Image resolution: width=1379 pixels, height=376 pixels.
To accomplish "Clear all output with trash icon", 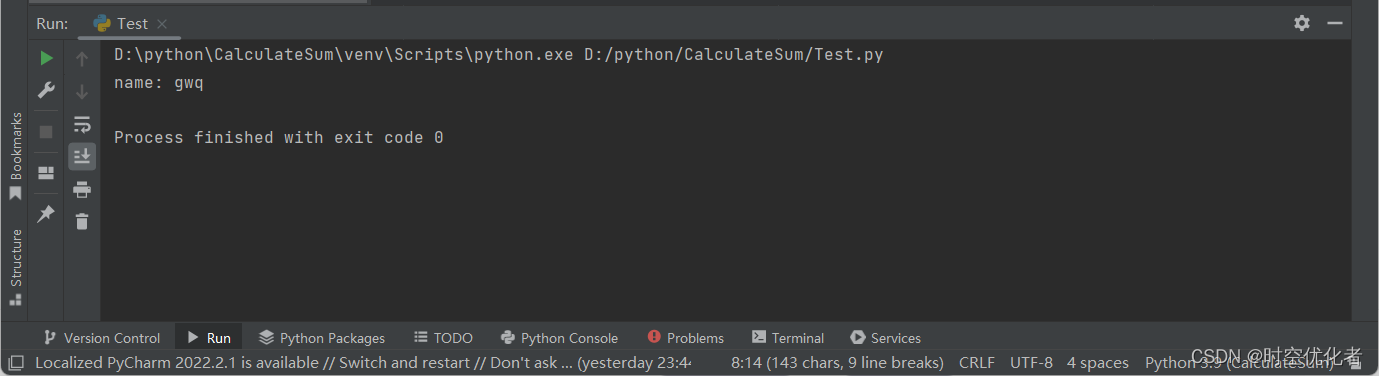I will pyautogui.click(x=82, y=221).
